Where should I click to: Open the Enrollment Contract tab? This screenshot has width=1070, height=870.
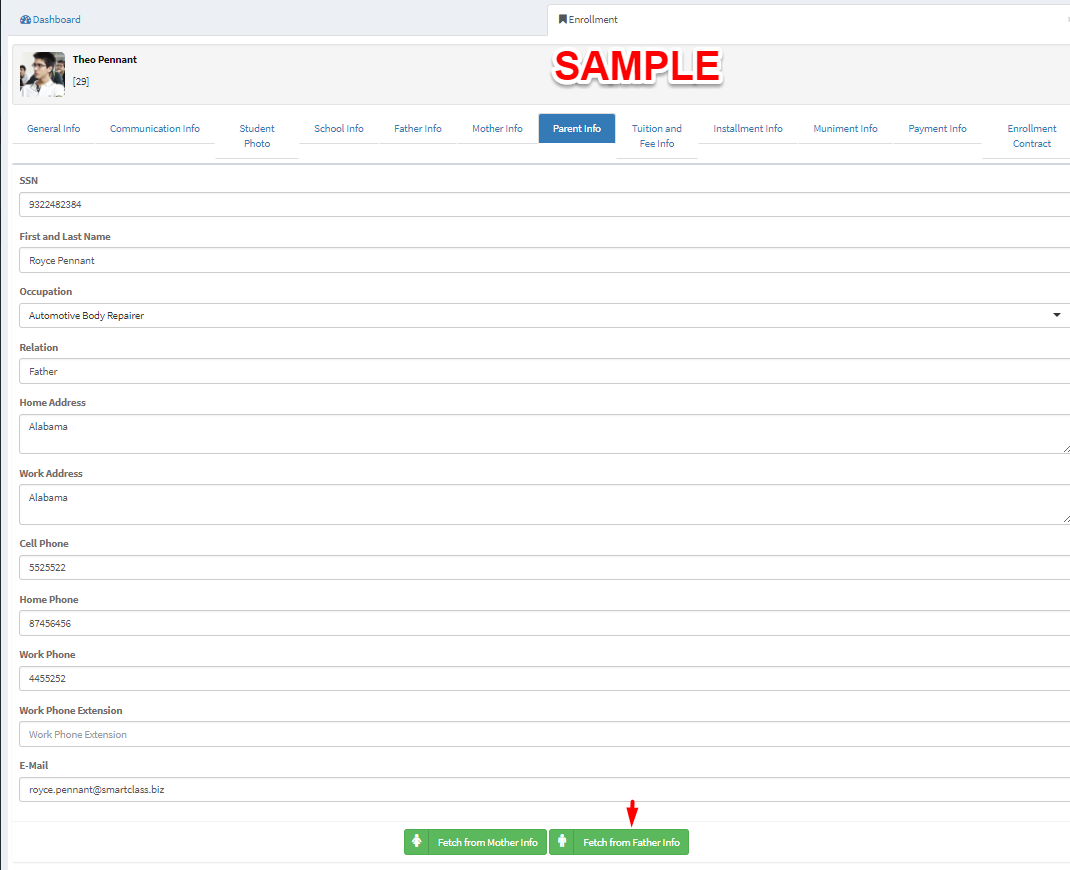click(x=1031, y=136)
